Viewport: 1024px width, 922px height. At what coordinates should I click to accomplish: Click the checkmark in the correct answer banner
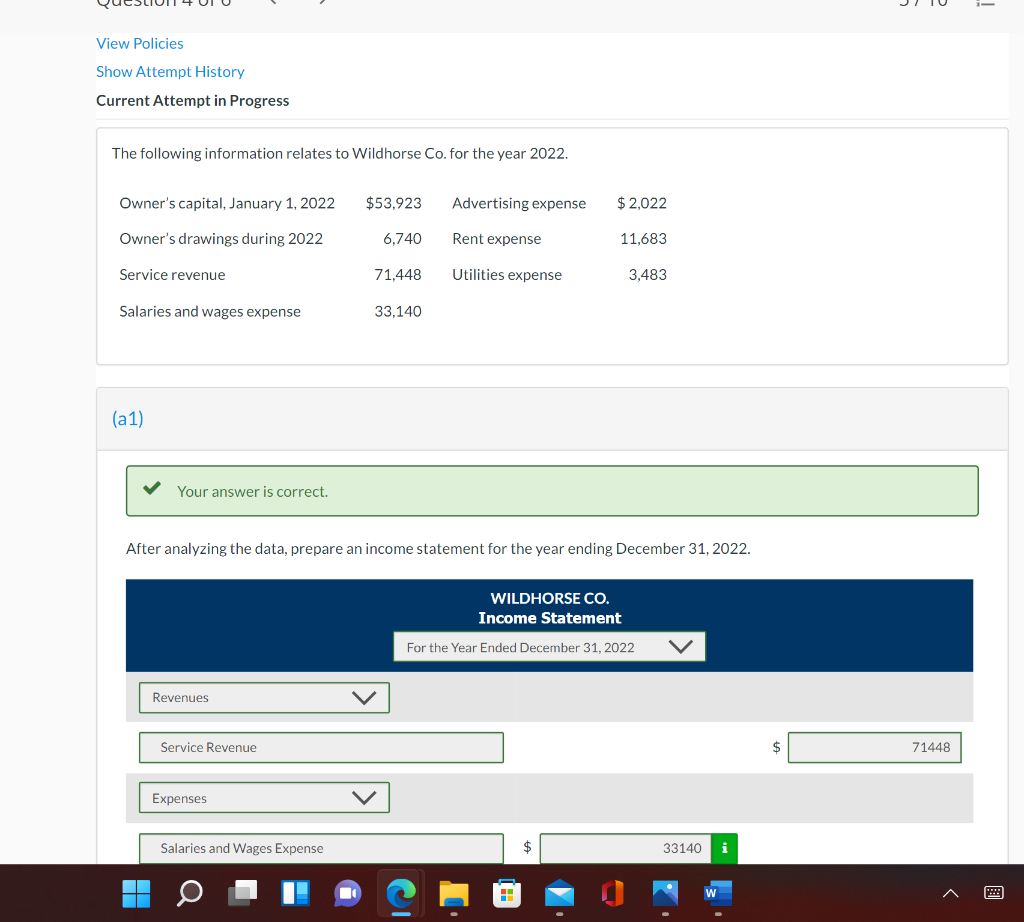tap(152, 490)
